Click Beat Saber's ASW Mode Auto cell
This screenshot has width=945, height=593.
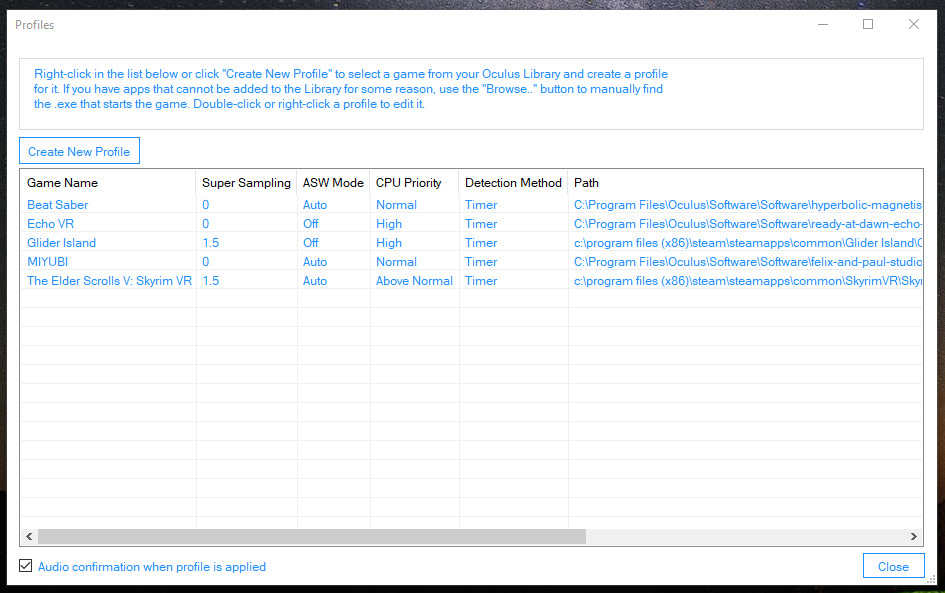[315, 205]
